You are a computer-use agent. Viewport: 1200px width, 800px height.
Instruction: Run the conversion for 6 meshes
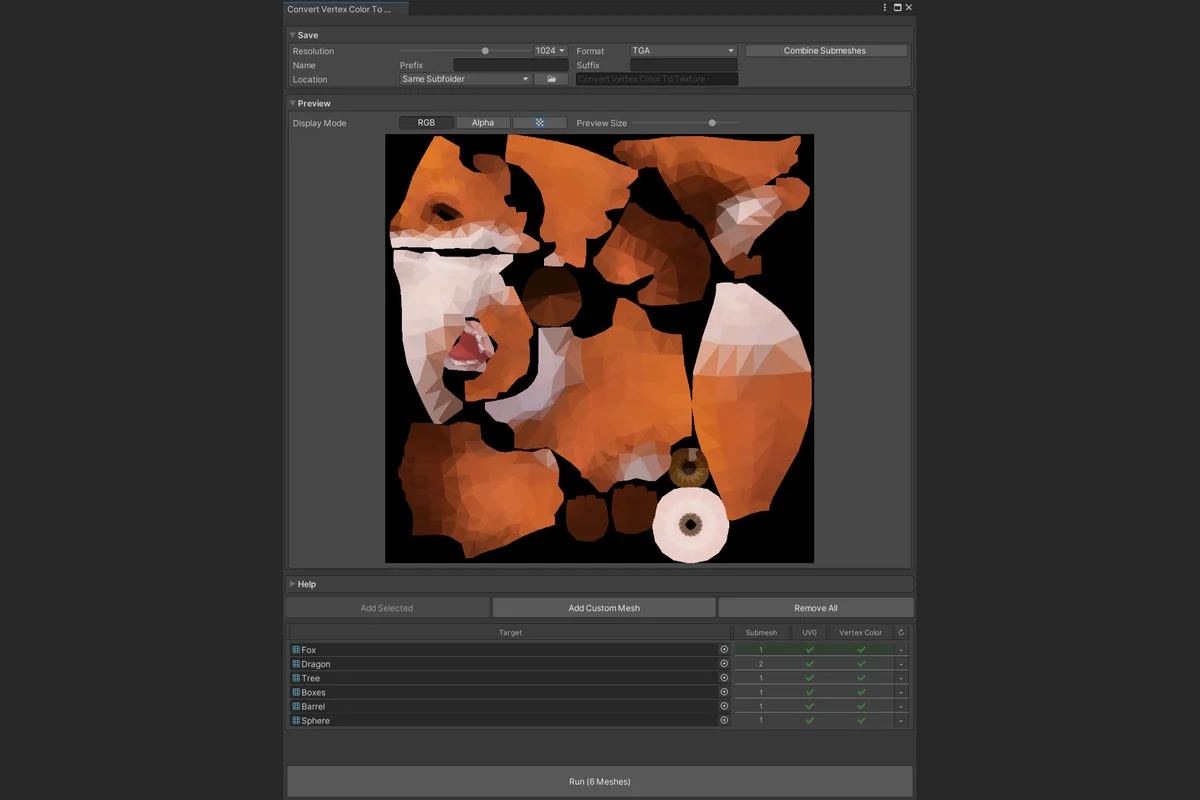click(x=599, y=781)
